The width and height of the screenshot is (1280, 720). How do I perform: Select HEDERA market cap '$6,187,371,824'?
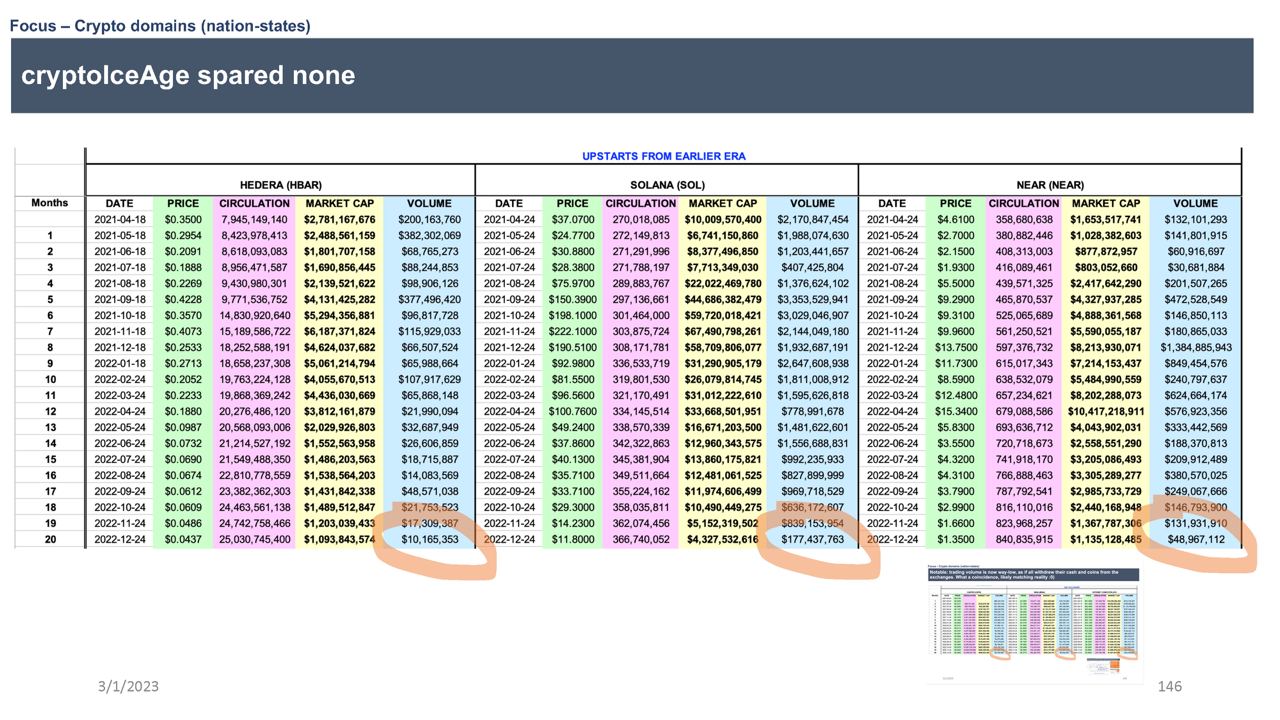point(339,331)
